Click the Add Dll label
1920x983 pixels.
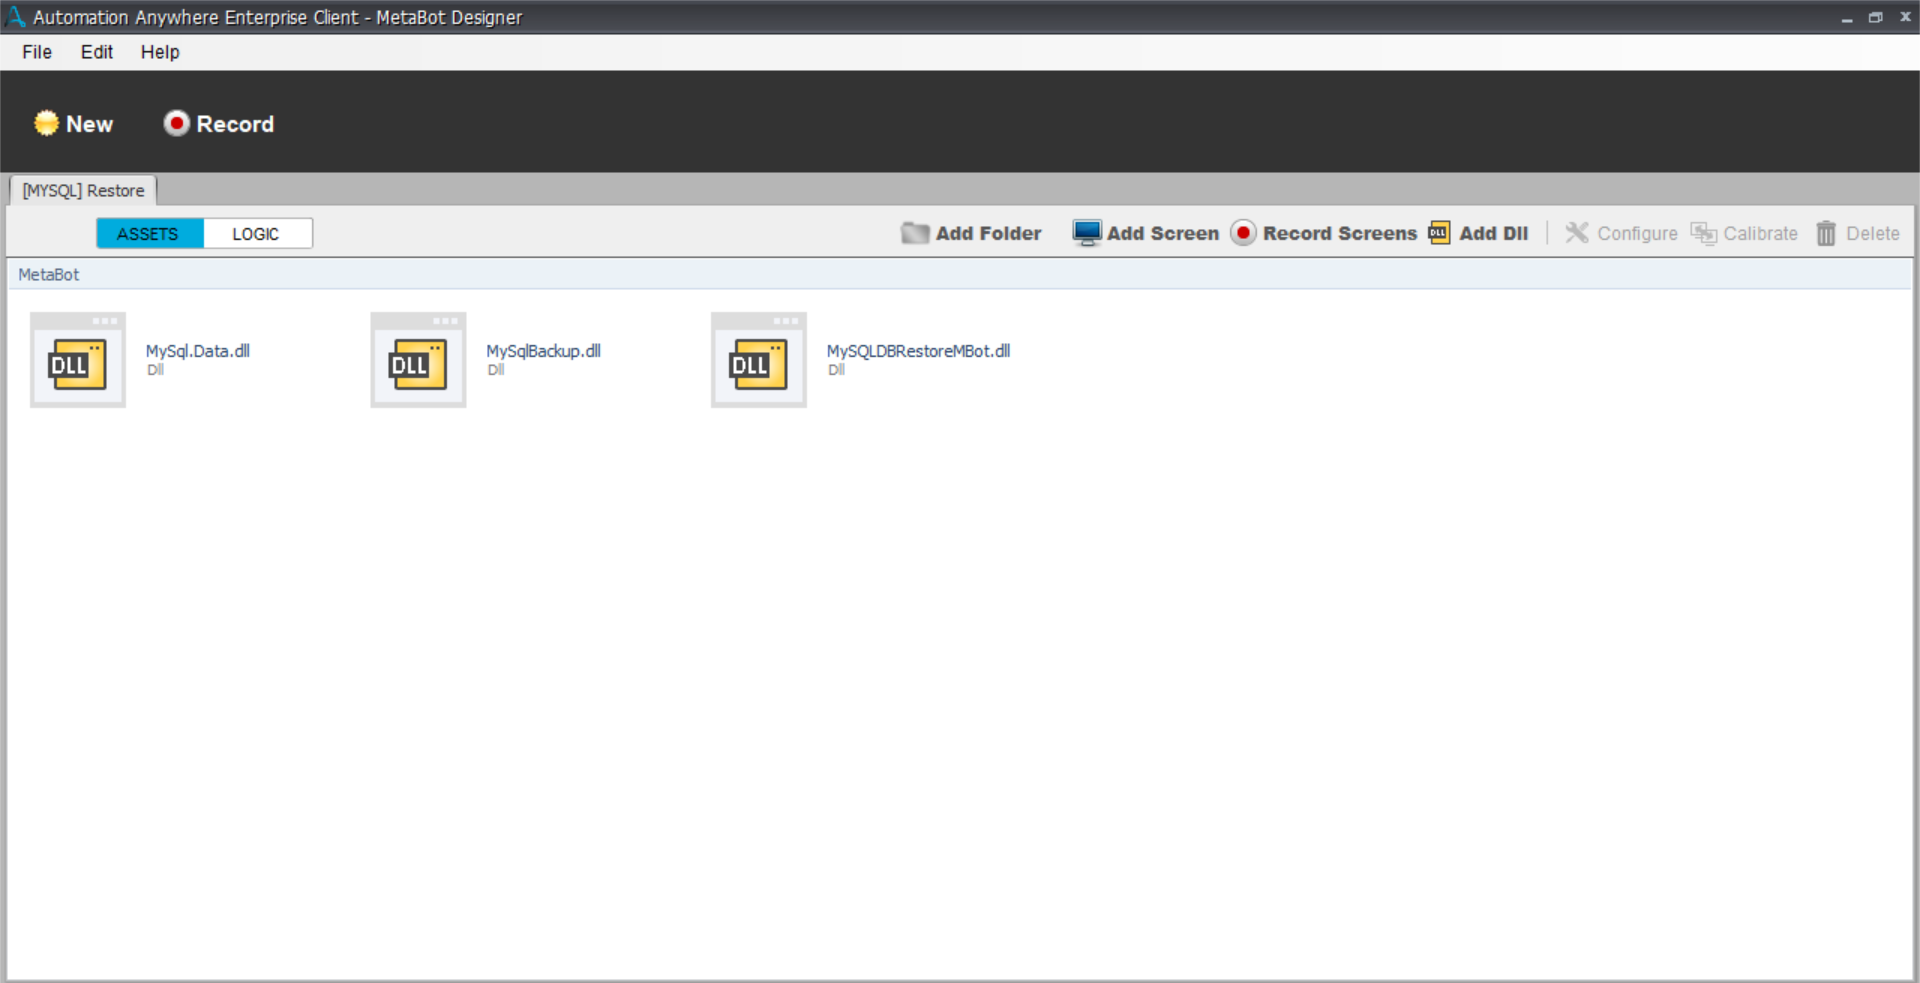1494,233
